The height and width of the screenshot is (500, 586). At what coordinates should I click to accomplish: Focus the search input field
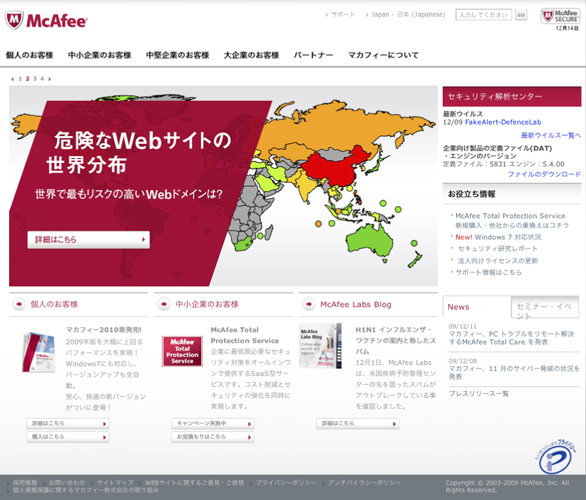(484, 15)
